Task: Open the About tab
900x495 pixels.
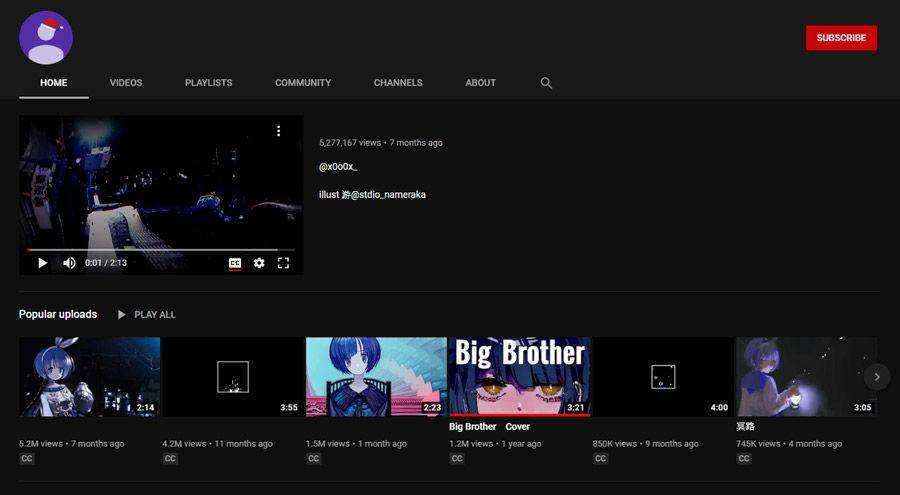Action: [x=480, y=83]
